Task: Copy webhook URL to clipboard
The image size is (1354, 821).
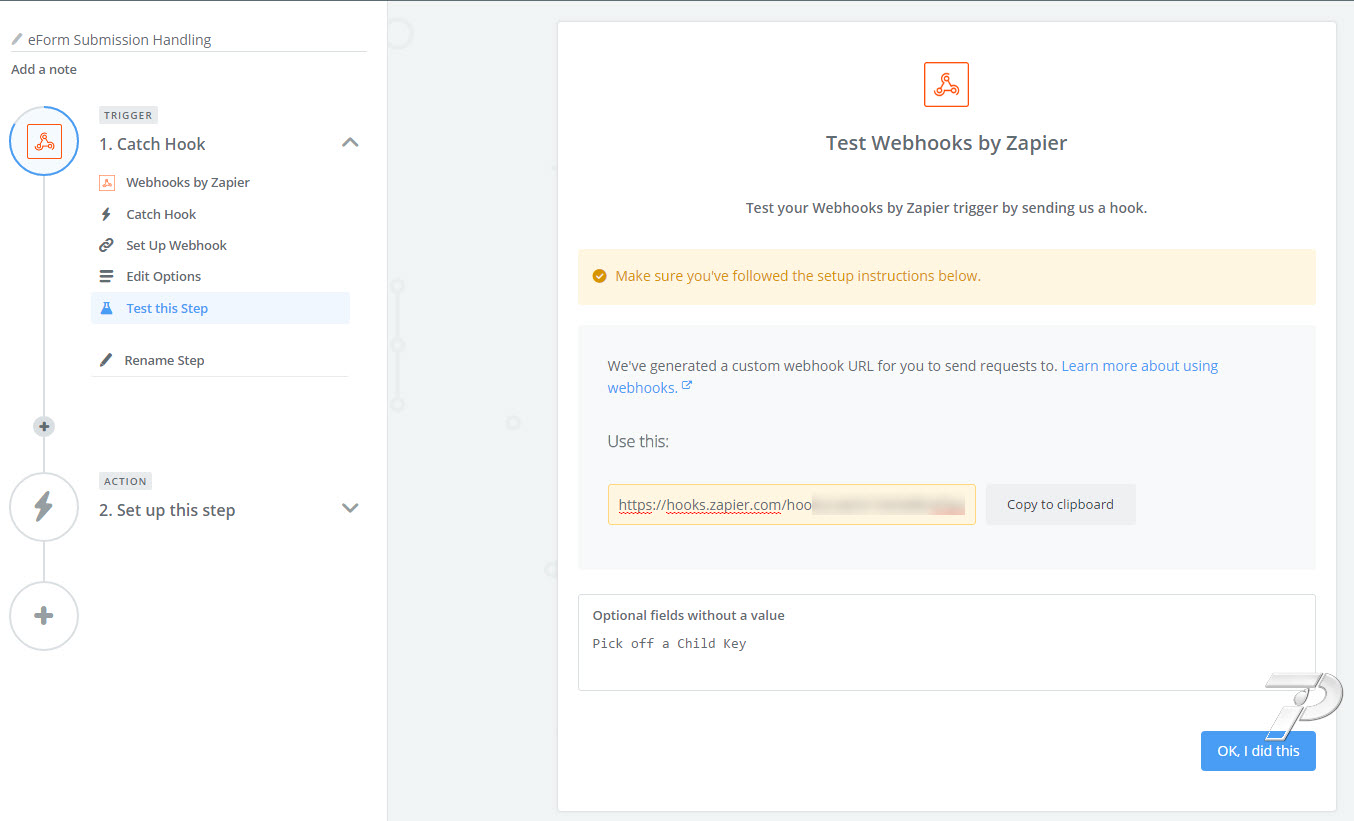Action: coord(1060,505)
